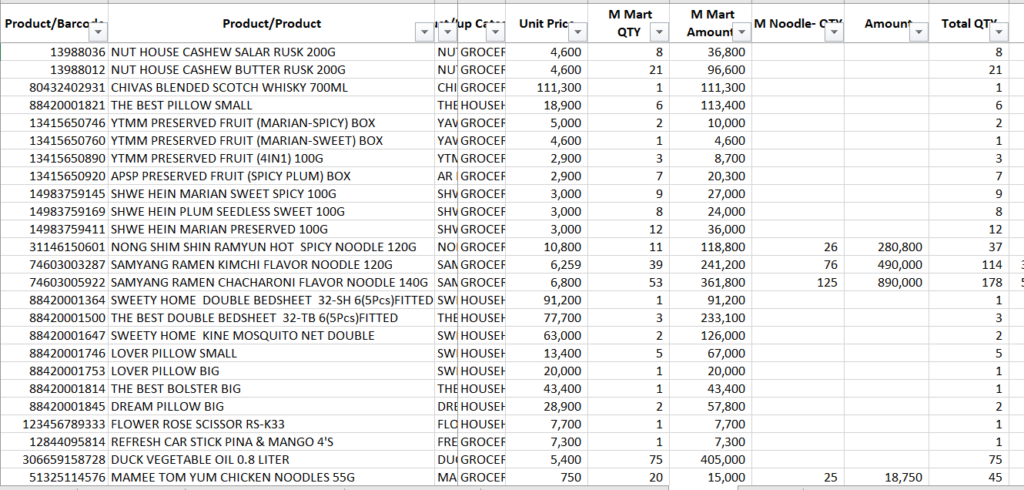Image resolution: width=1024 pixels, height=490 pixels.
Task: Select Amount cell 490,000
Action: click(x=886, y=265)
